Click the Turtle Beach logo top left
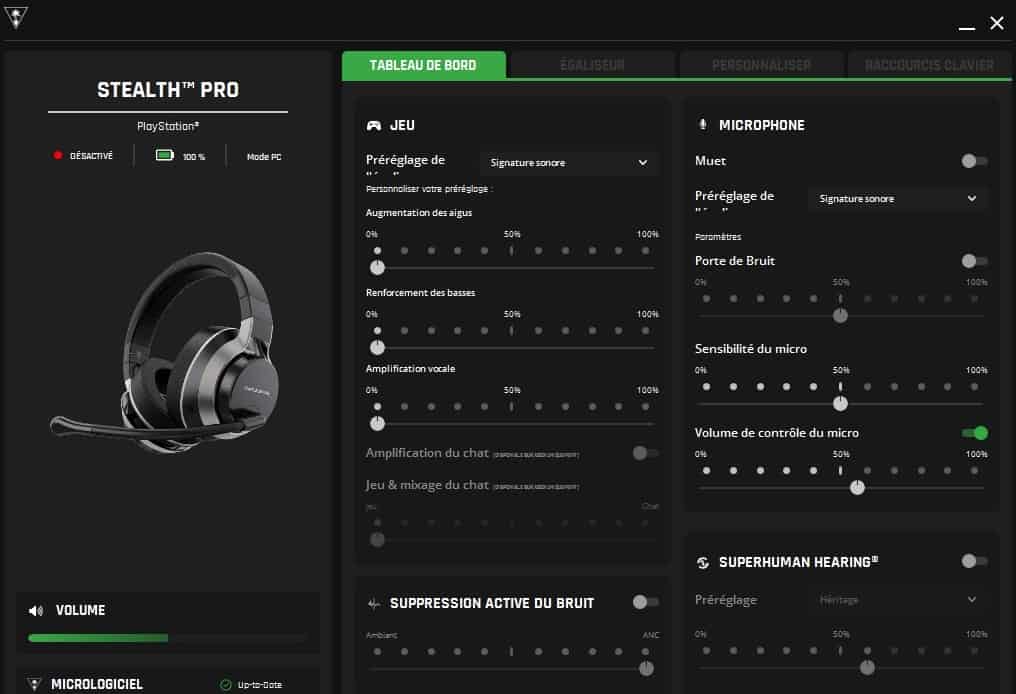1016x694 pixels. tap(18, 20)
